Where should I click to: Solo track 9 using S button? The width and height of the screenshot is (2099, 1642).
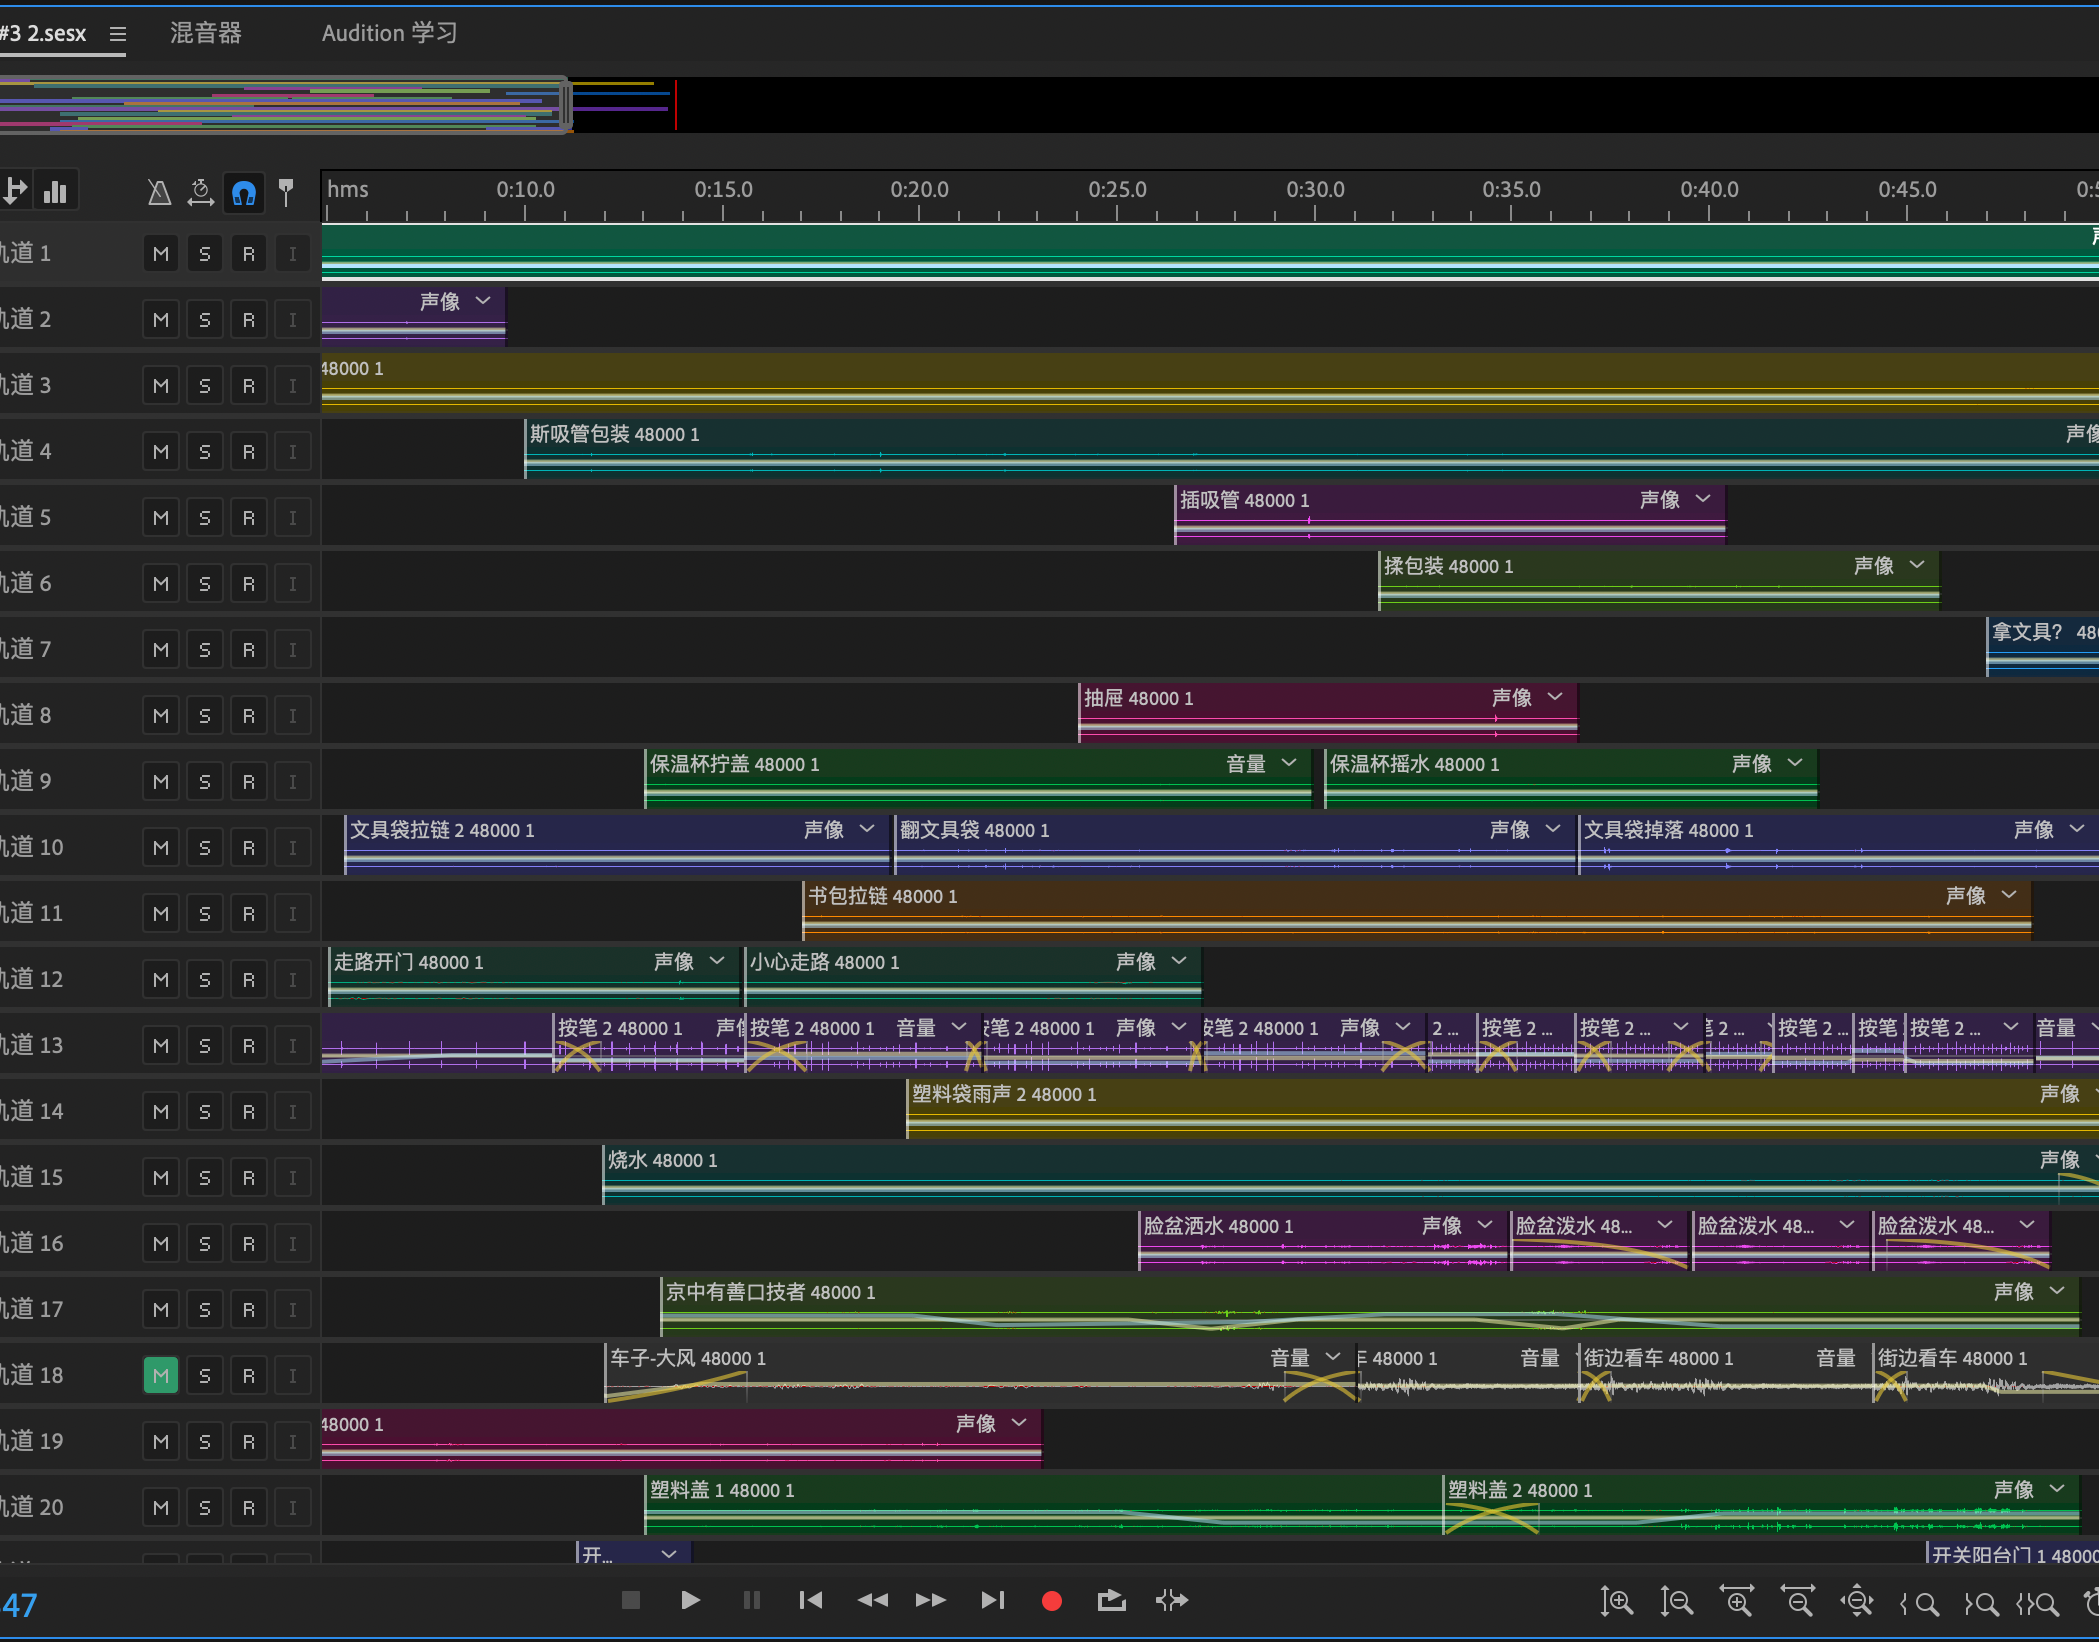point(204,781)
